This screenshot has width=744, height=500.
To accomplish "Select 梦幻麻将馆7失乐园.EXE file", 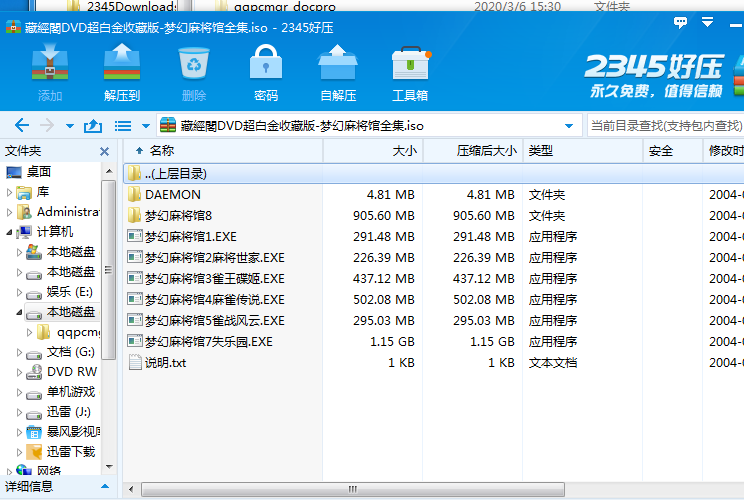I will (208, 342).
